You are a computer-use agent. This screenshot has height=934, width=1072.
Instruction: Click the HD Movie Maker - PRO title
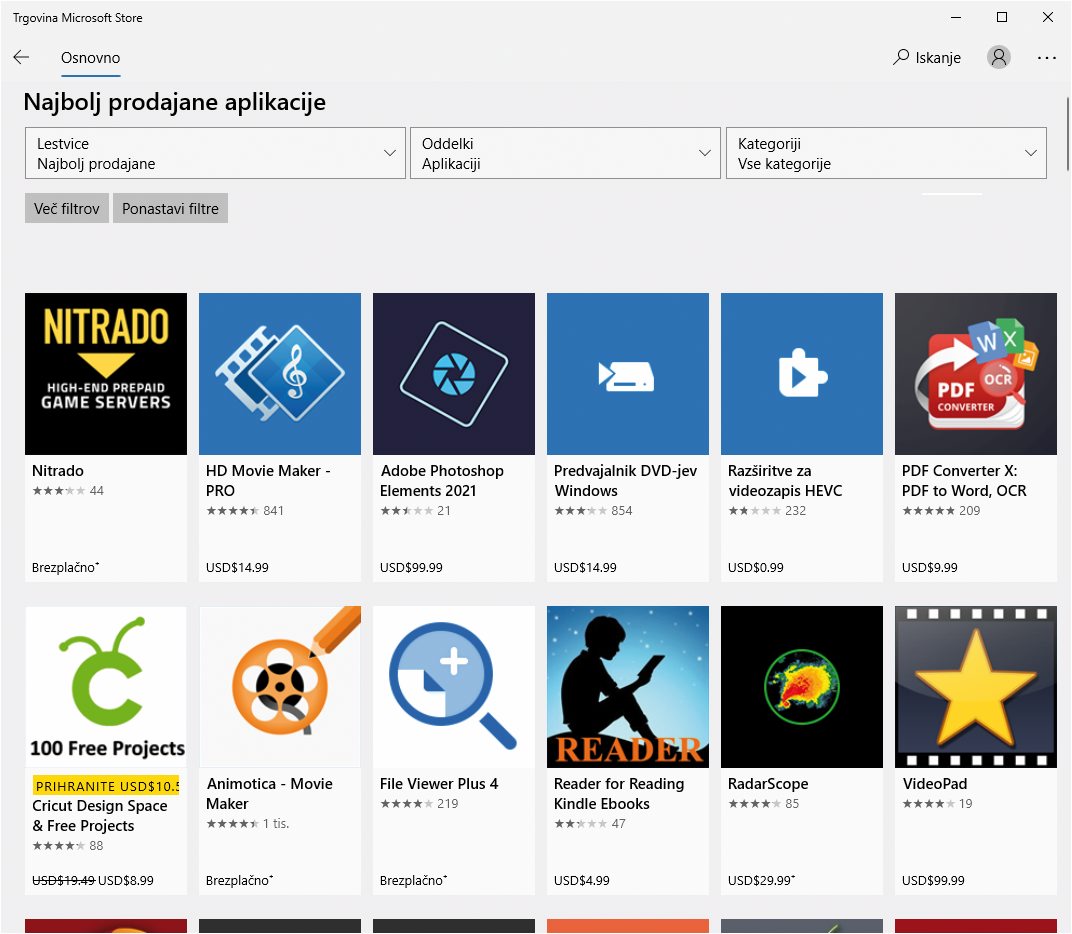click(268, 481)
